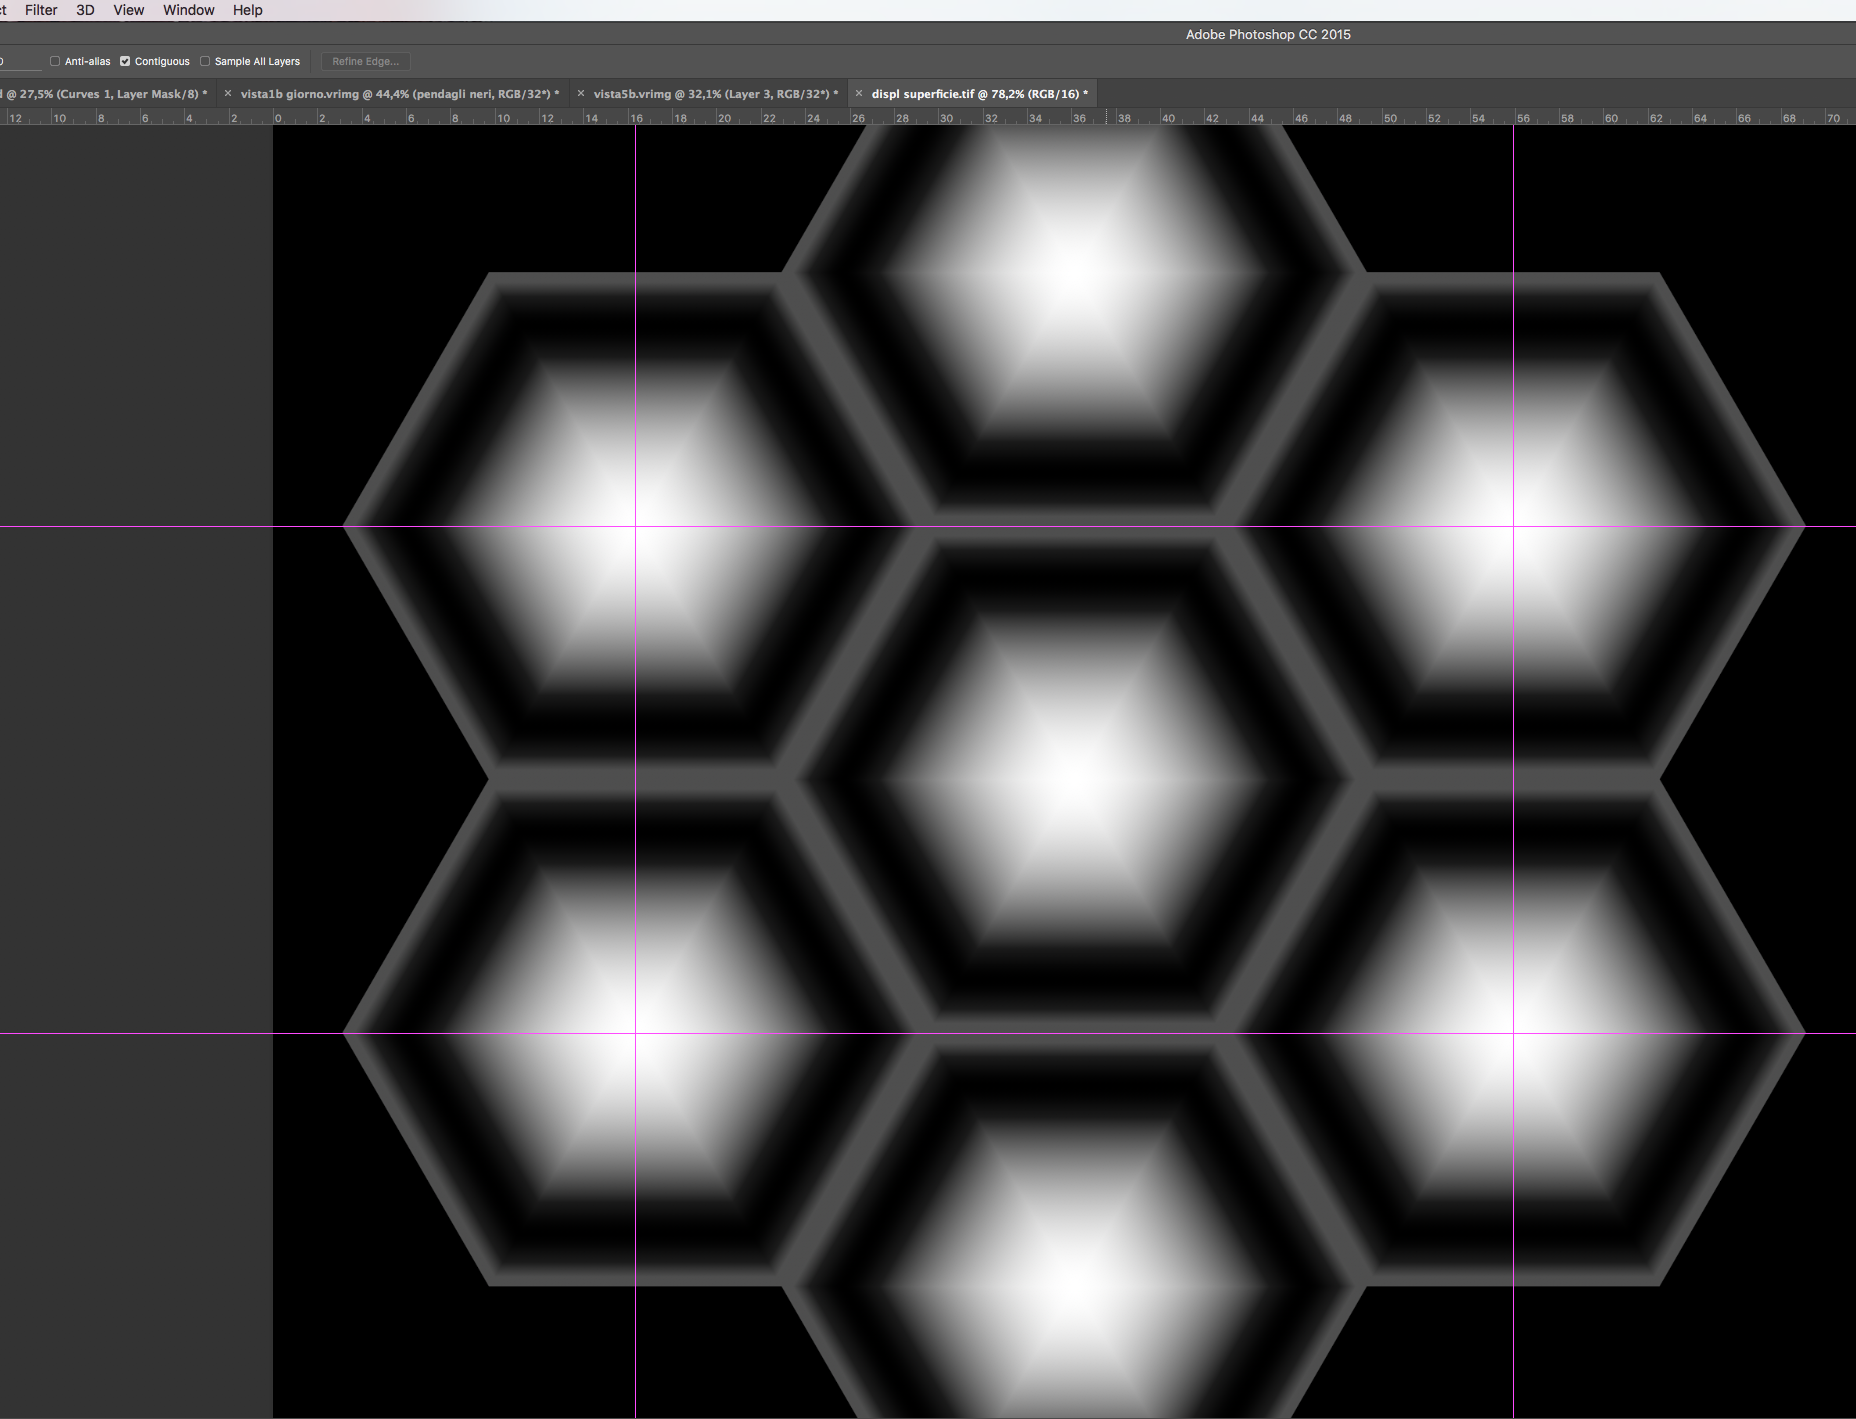
Task: Click the tolerance input field
Action: point(20,61)
